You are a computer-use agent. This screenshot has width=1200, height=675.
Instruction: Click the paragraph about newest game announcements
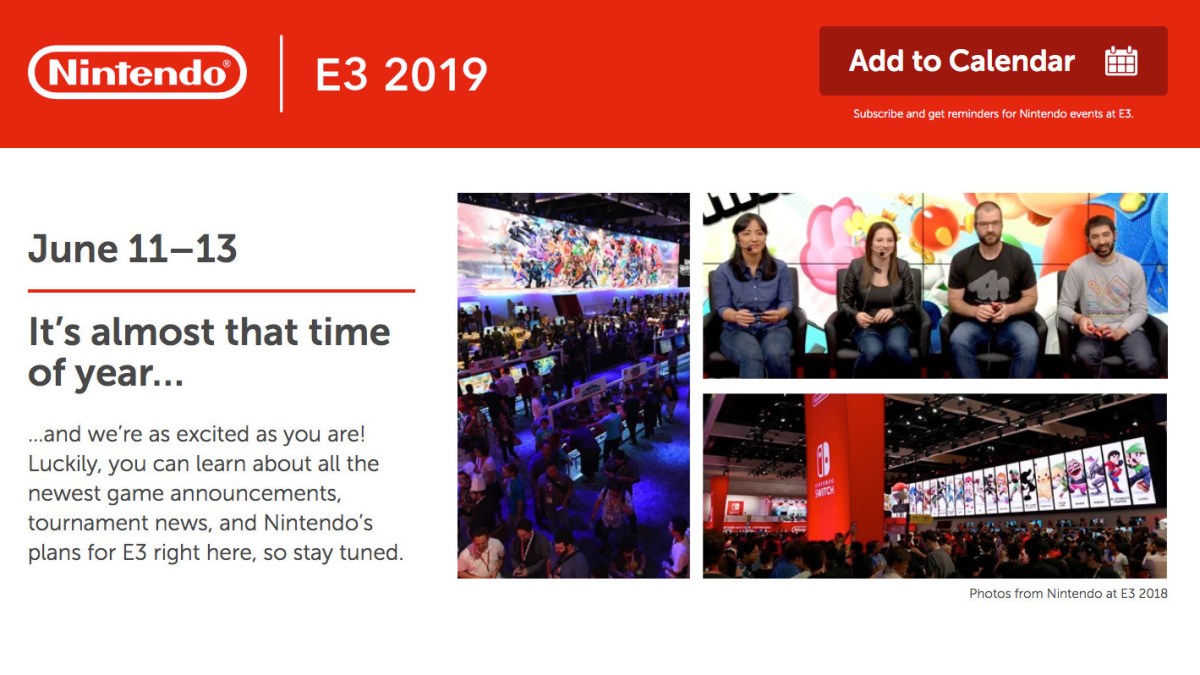(216, 494)
